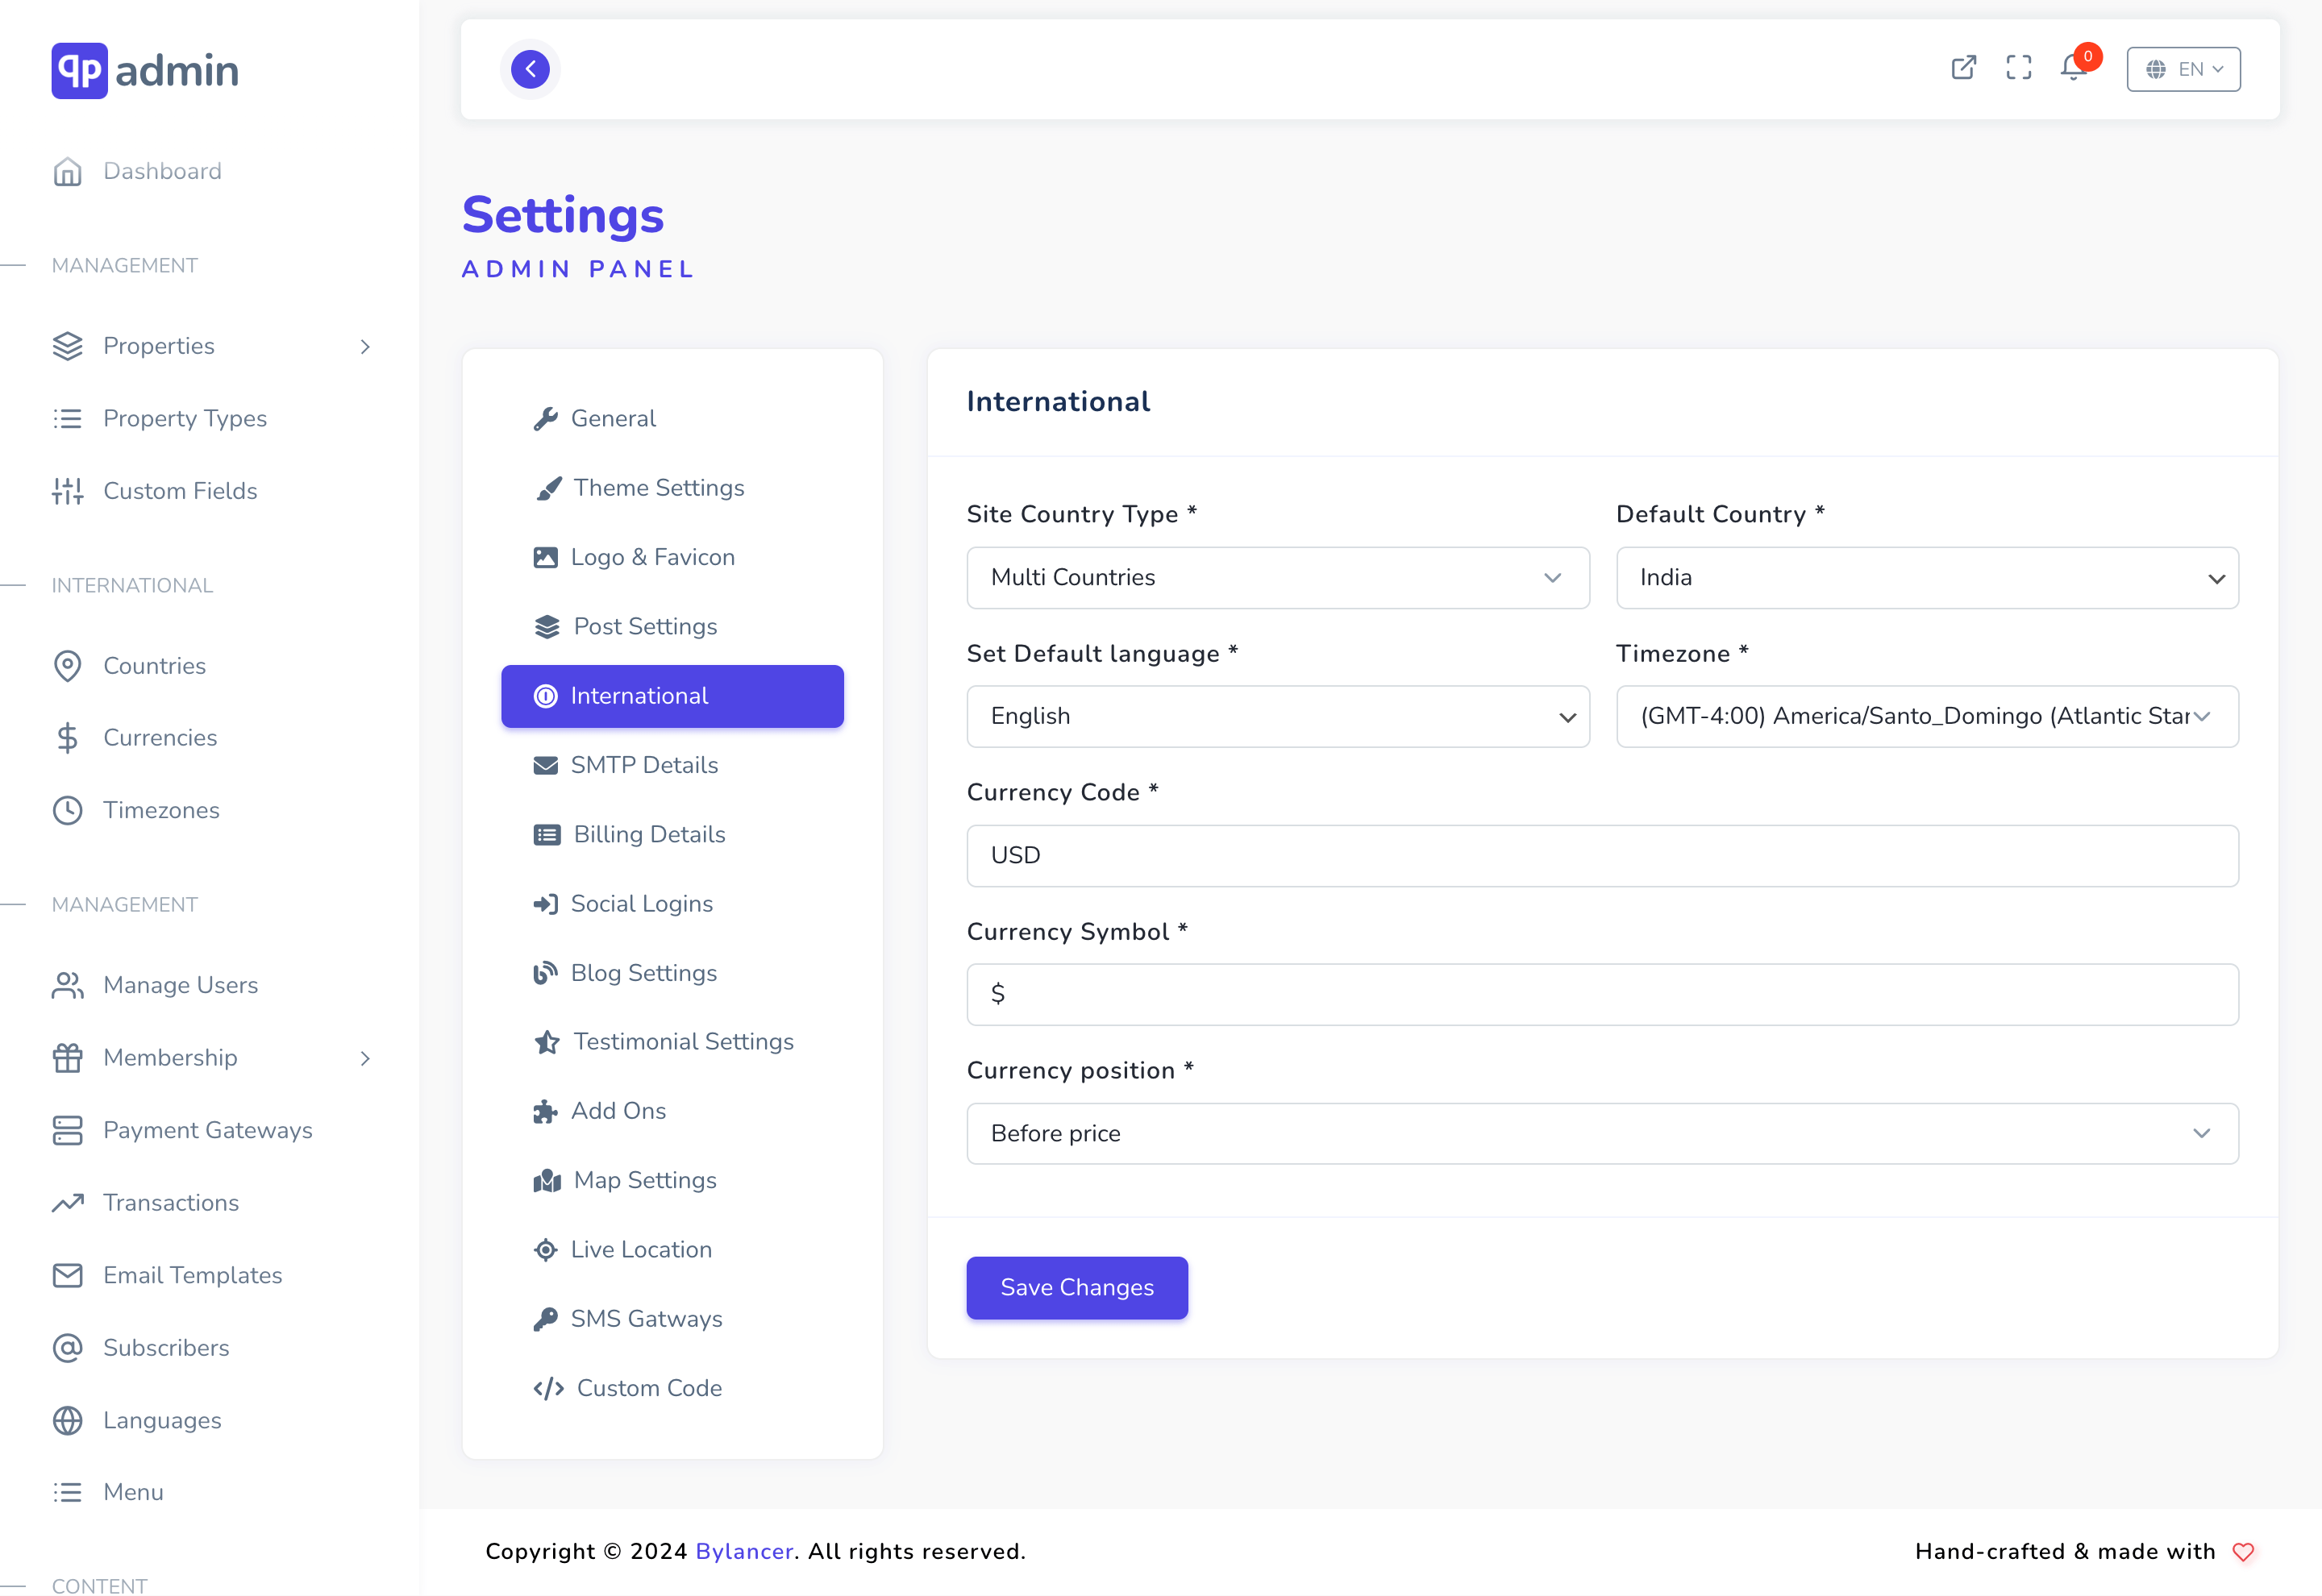Image resolution: width=2322 pixels, height=1596 pixels.
Task: Open Manage Users from sidebar
Action: tap(181, 985)
